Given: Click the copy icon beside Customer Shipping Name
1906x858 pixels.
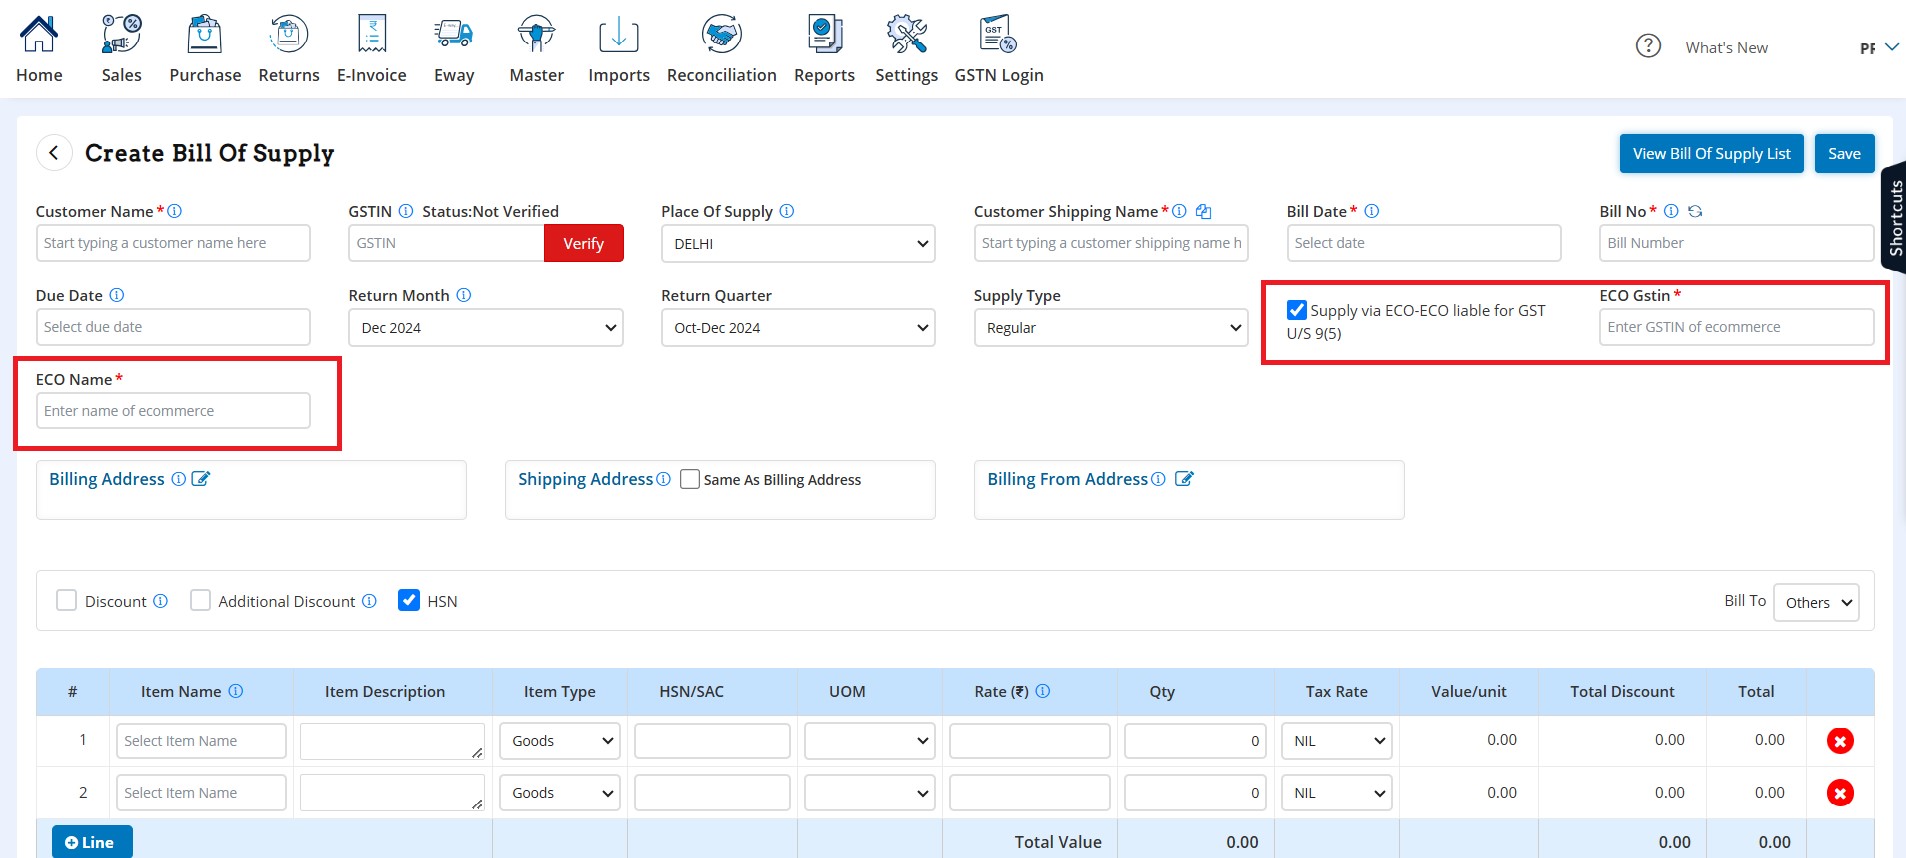Looking at the screenshot, I should click(x=1204, y=211).
